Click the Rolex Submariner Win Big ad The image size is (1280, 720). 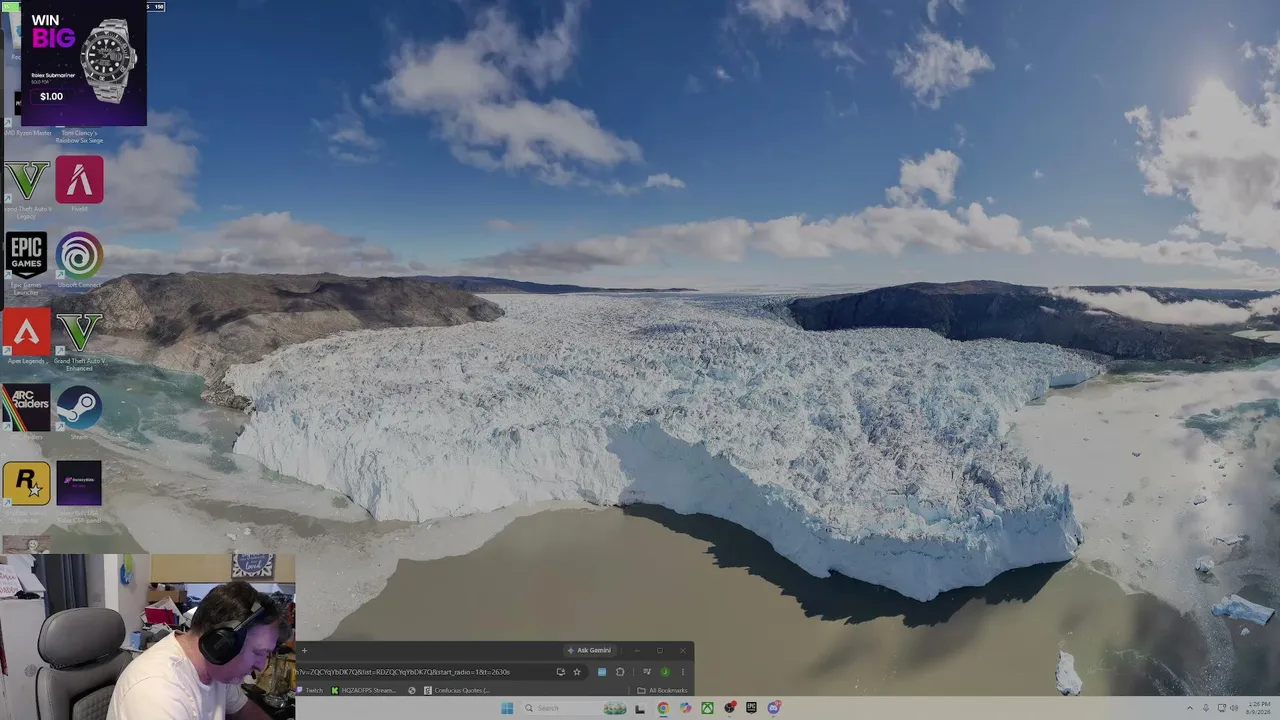coord(84,63)
